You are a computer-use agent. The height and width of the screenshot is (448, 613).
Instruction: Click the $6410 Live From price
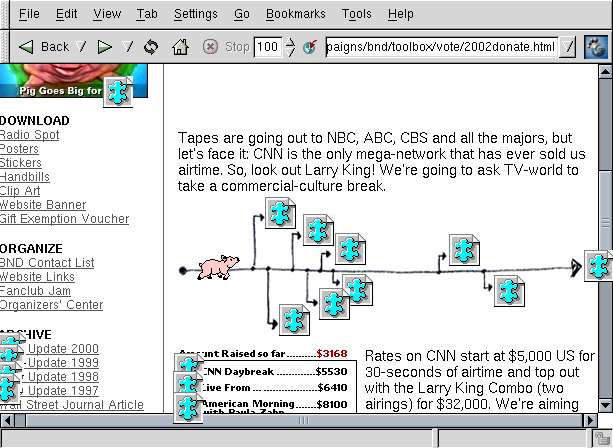[332, 387]
